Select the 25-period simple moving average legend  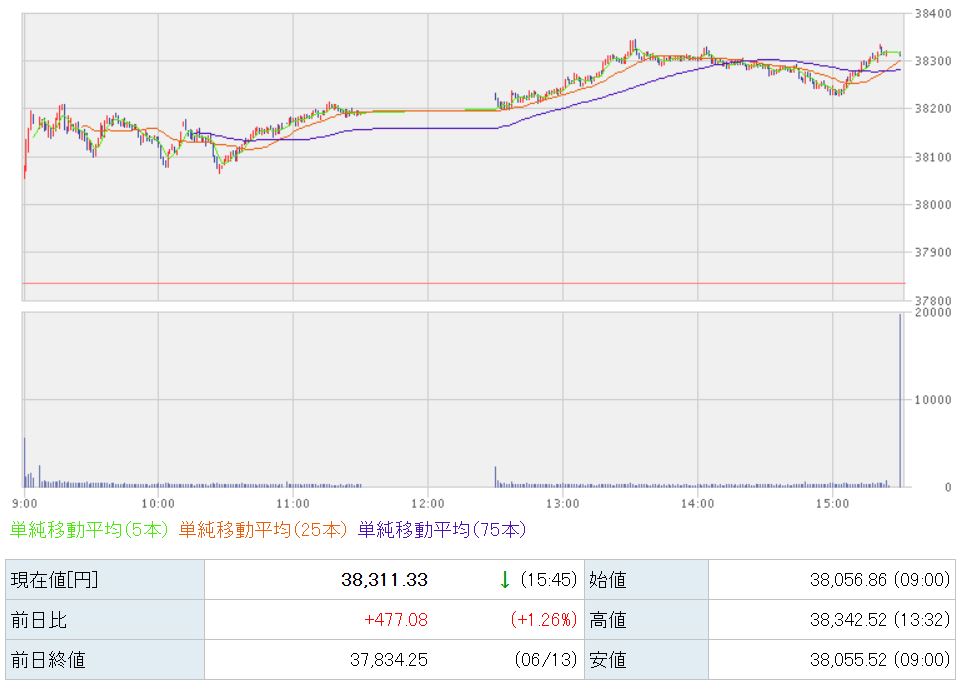point(263,529)
